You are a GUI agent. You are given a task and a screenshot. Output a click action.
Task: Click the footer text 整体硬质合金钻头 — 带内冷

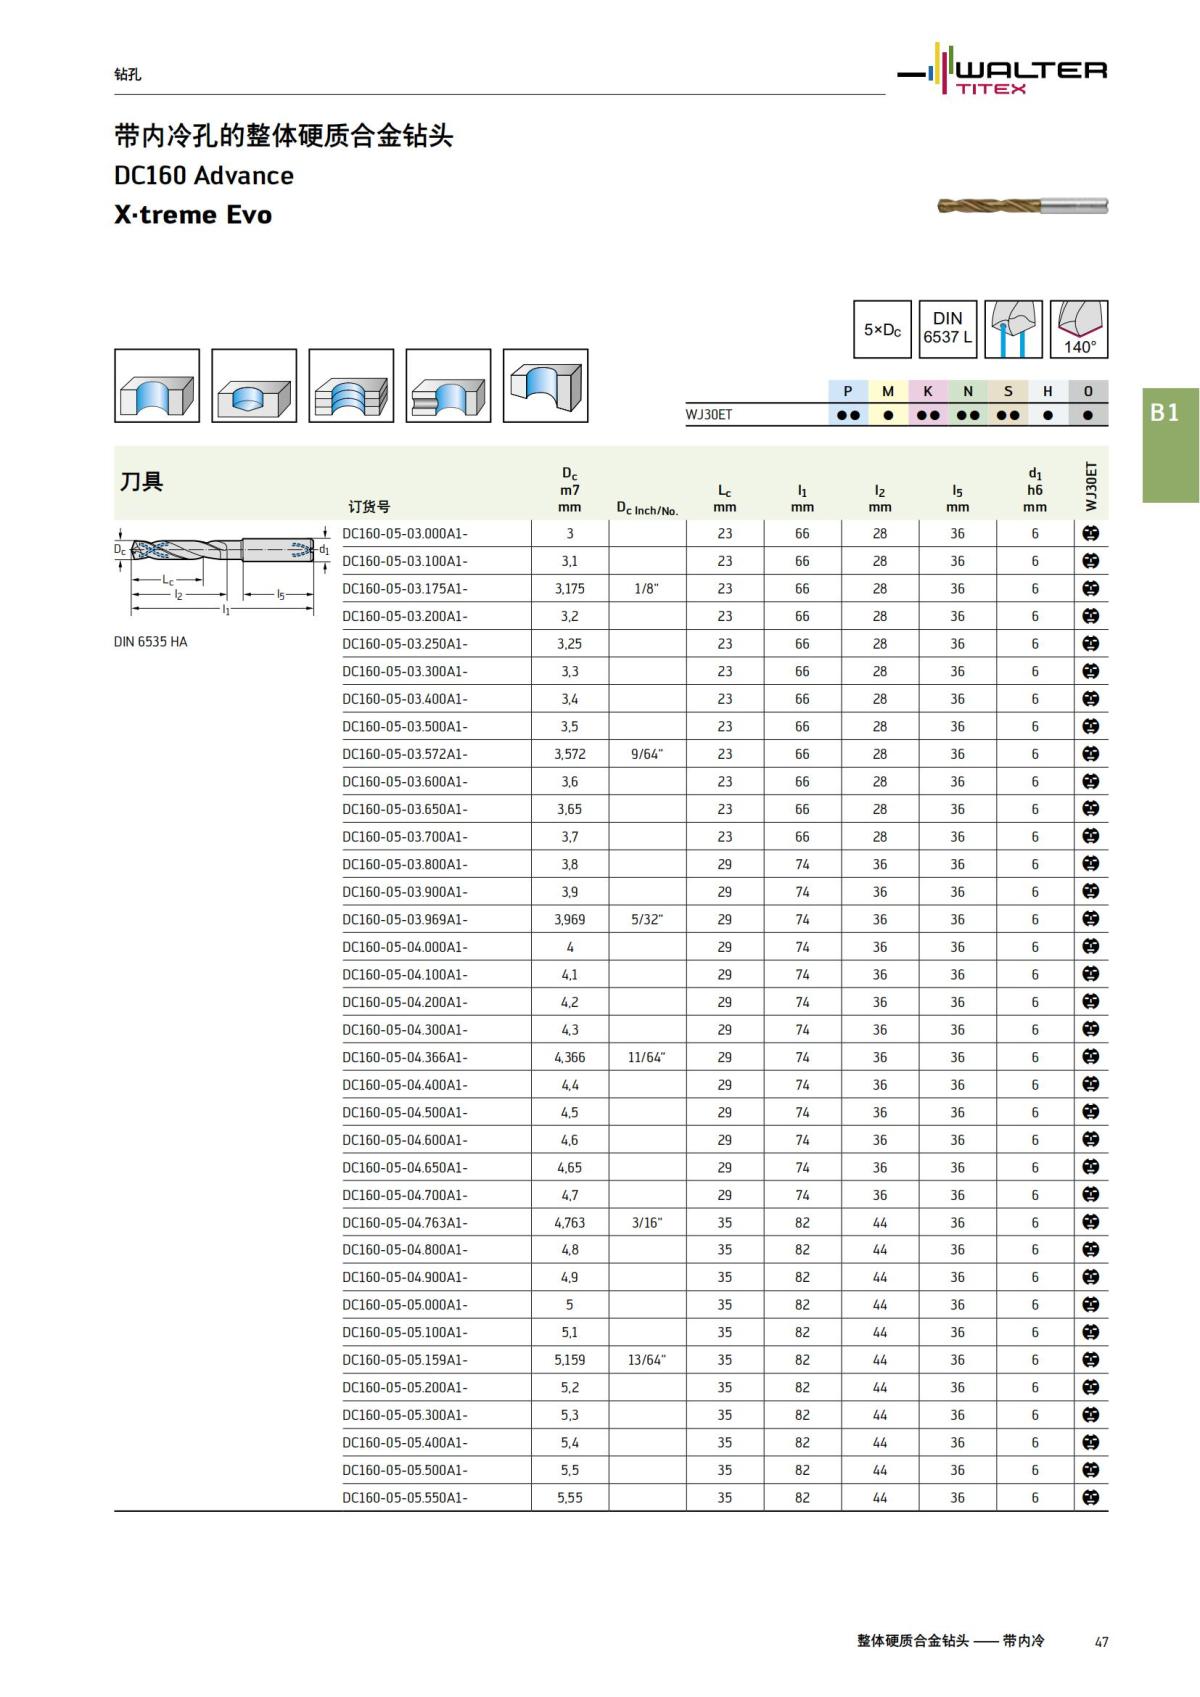(951, 1641)
